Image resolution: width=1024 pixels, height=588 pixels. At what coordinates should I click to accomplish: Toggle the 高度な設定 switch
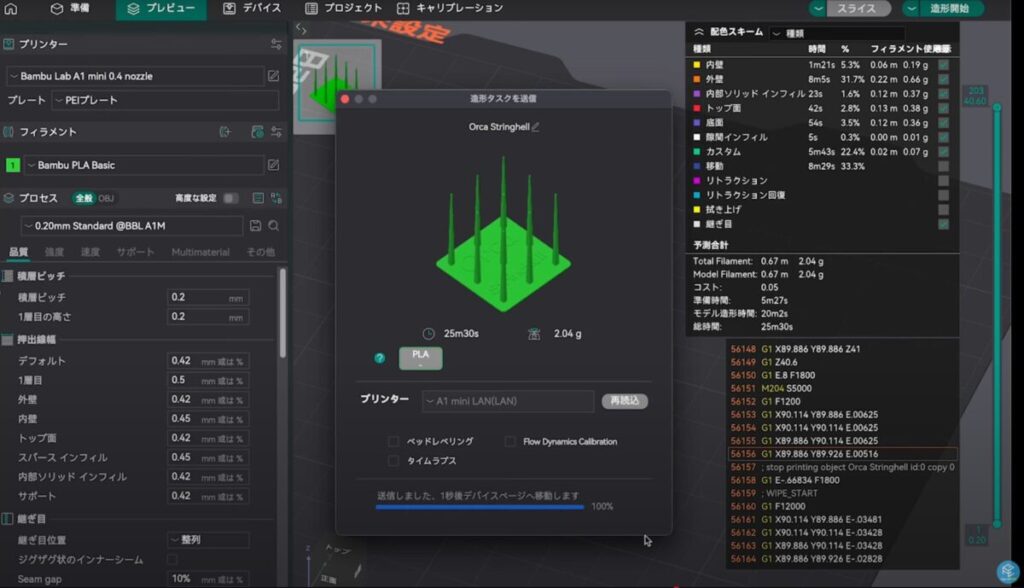pyautogui.click(x=230, y=198)
